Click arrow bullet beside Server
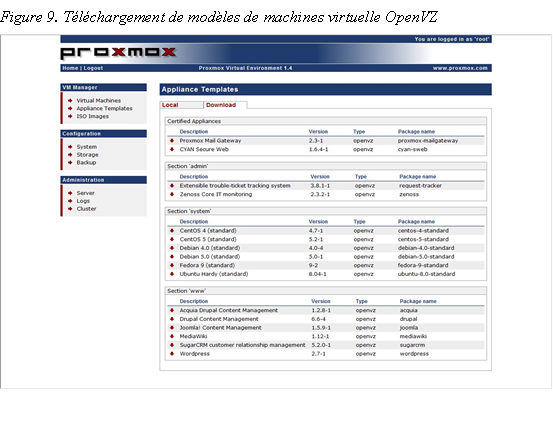The height and width of the screenshot is (431, 553). (x=70, y=193)
